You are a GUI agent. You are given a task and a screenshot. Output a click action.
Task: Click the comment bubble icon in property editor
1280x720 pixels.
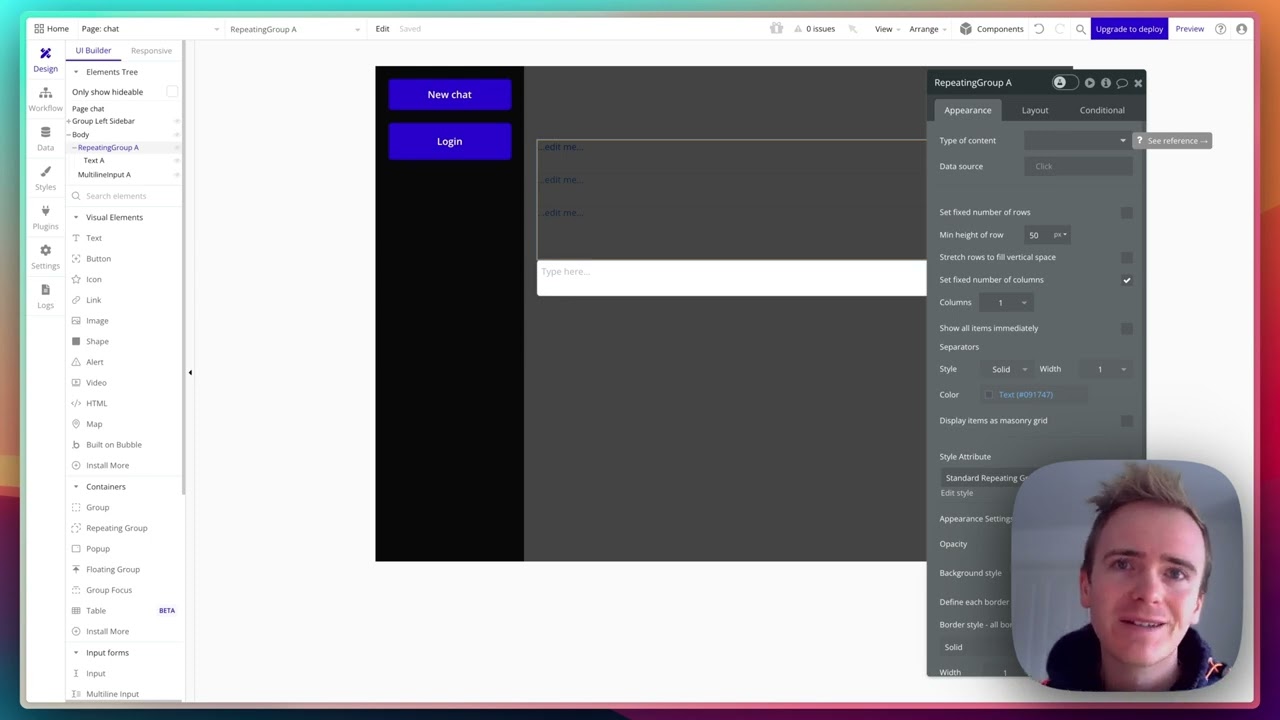tap(1122, 83)
